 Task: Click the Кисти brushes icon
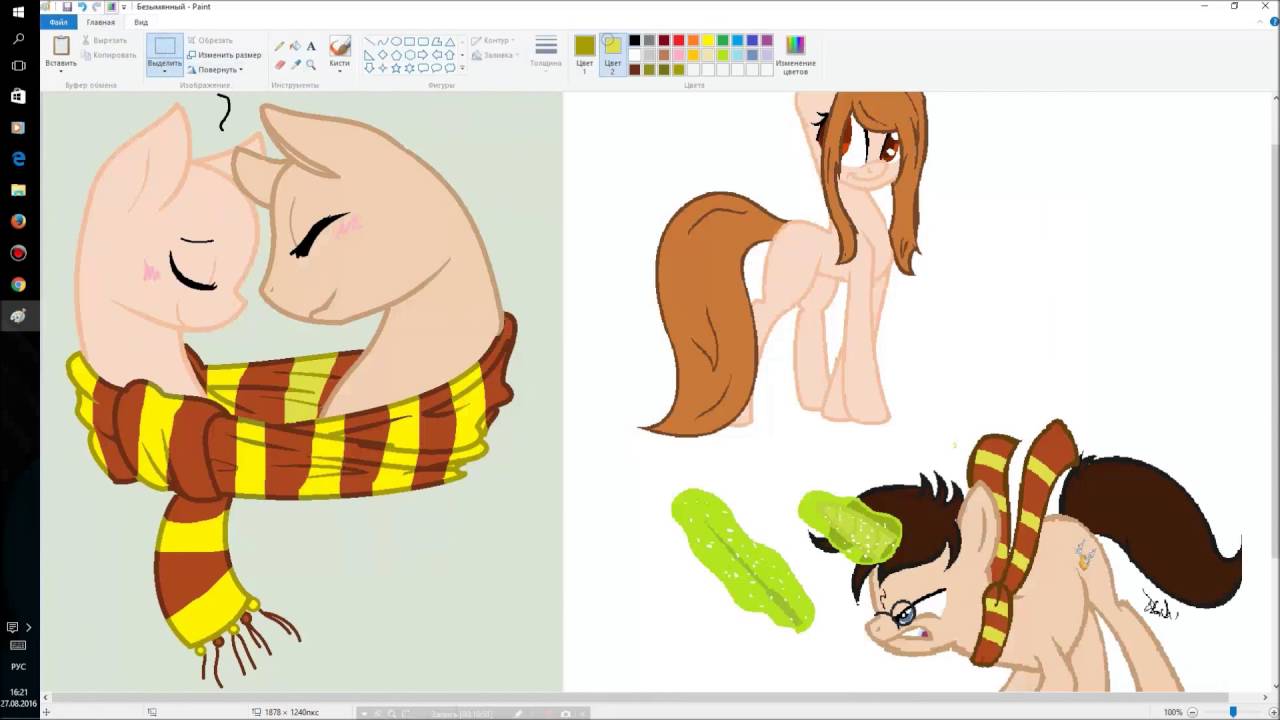(x=340, y=46)
